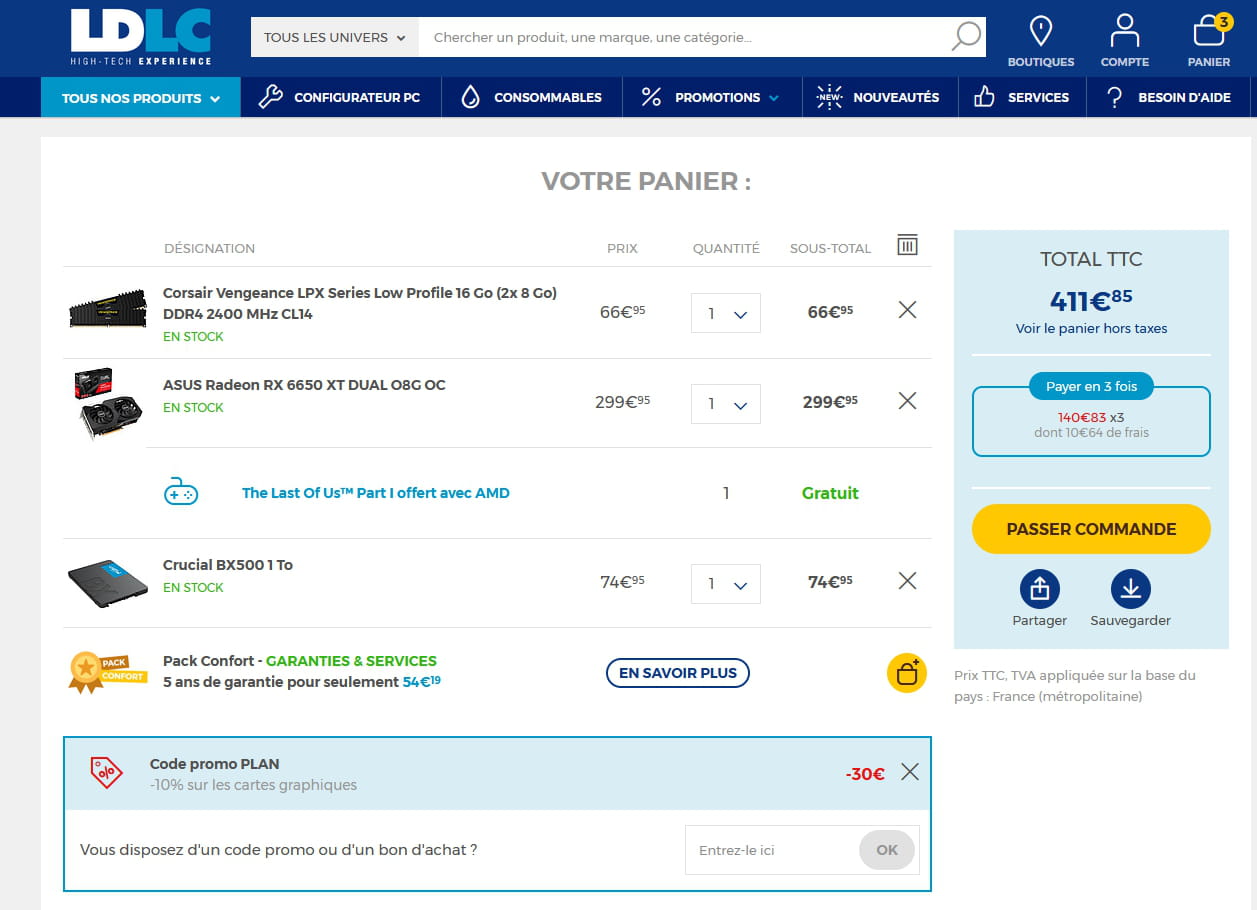
Task: Add Pack Confort with the yellow basket icon
Action: pyautogui.click(x=906, y=673)
